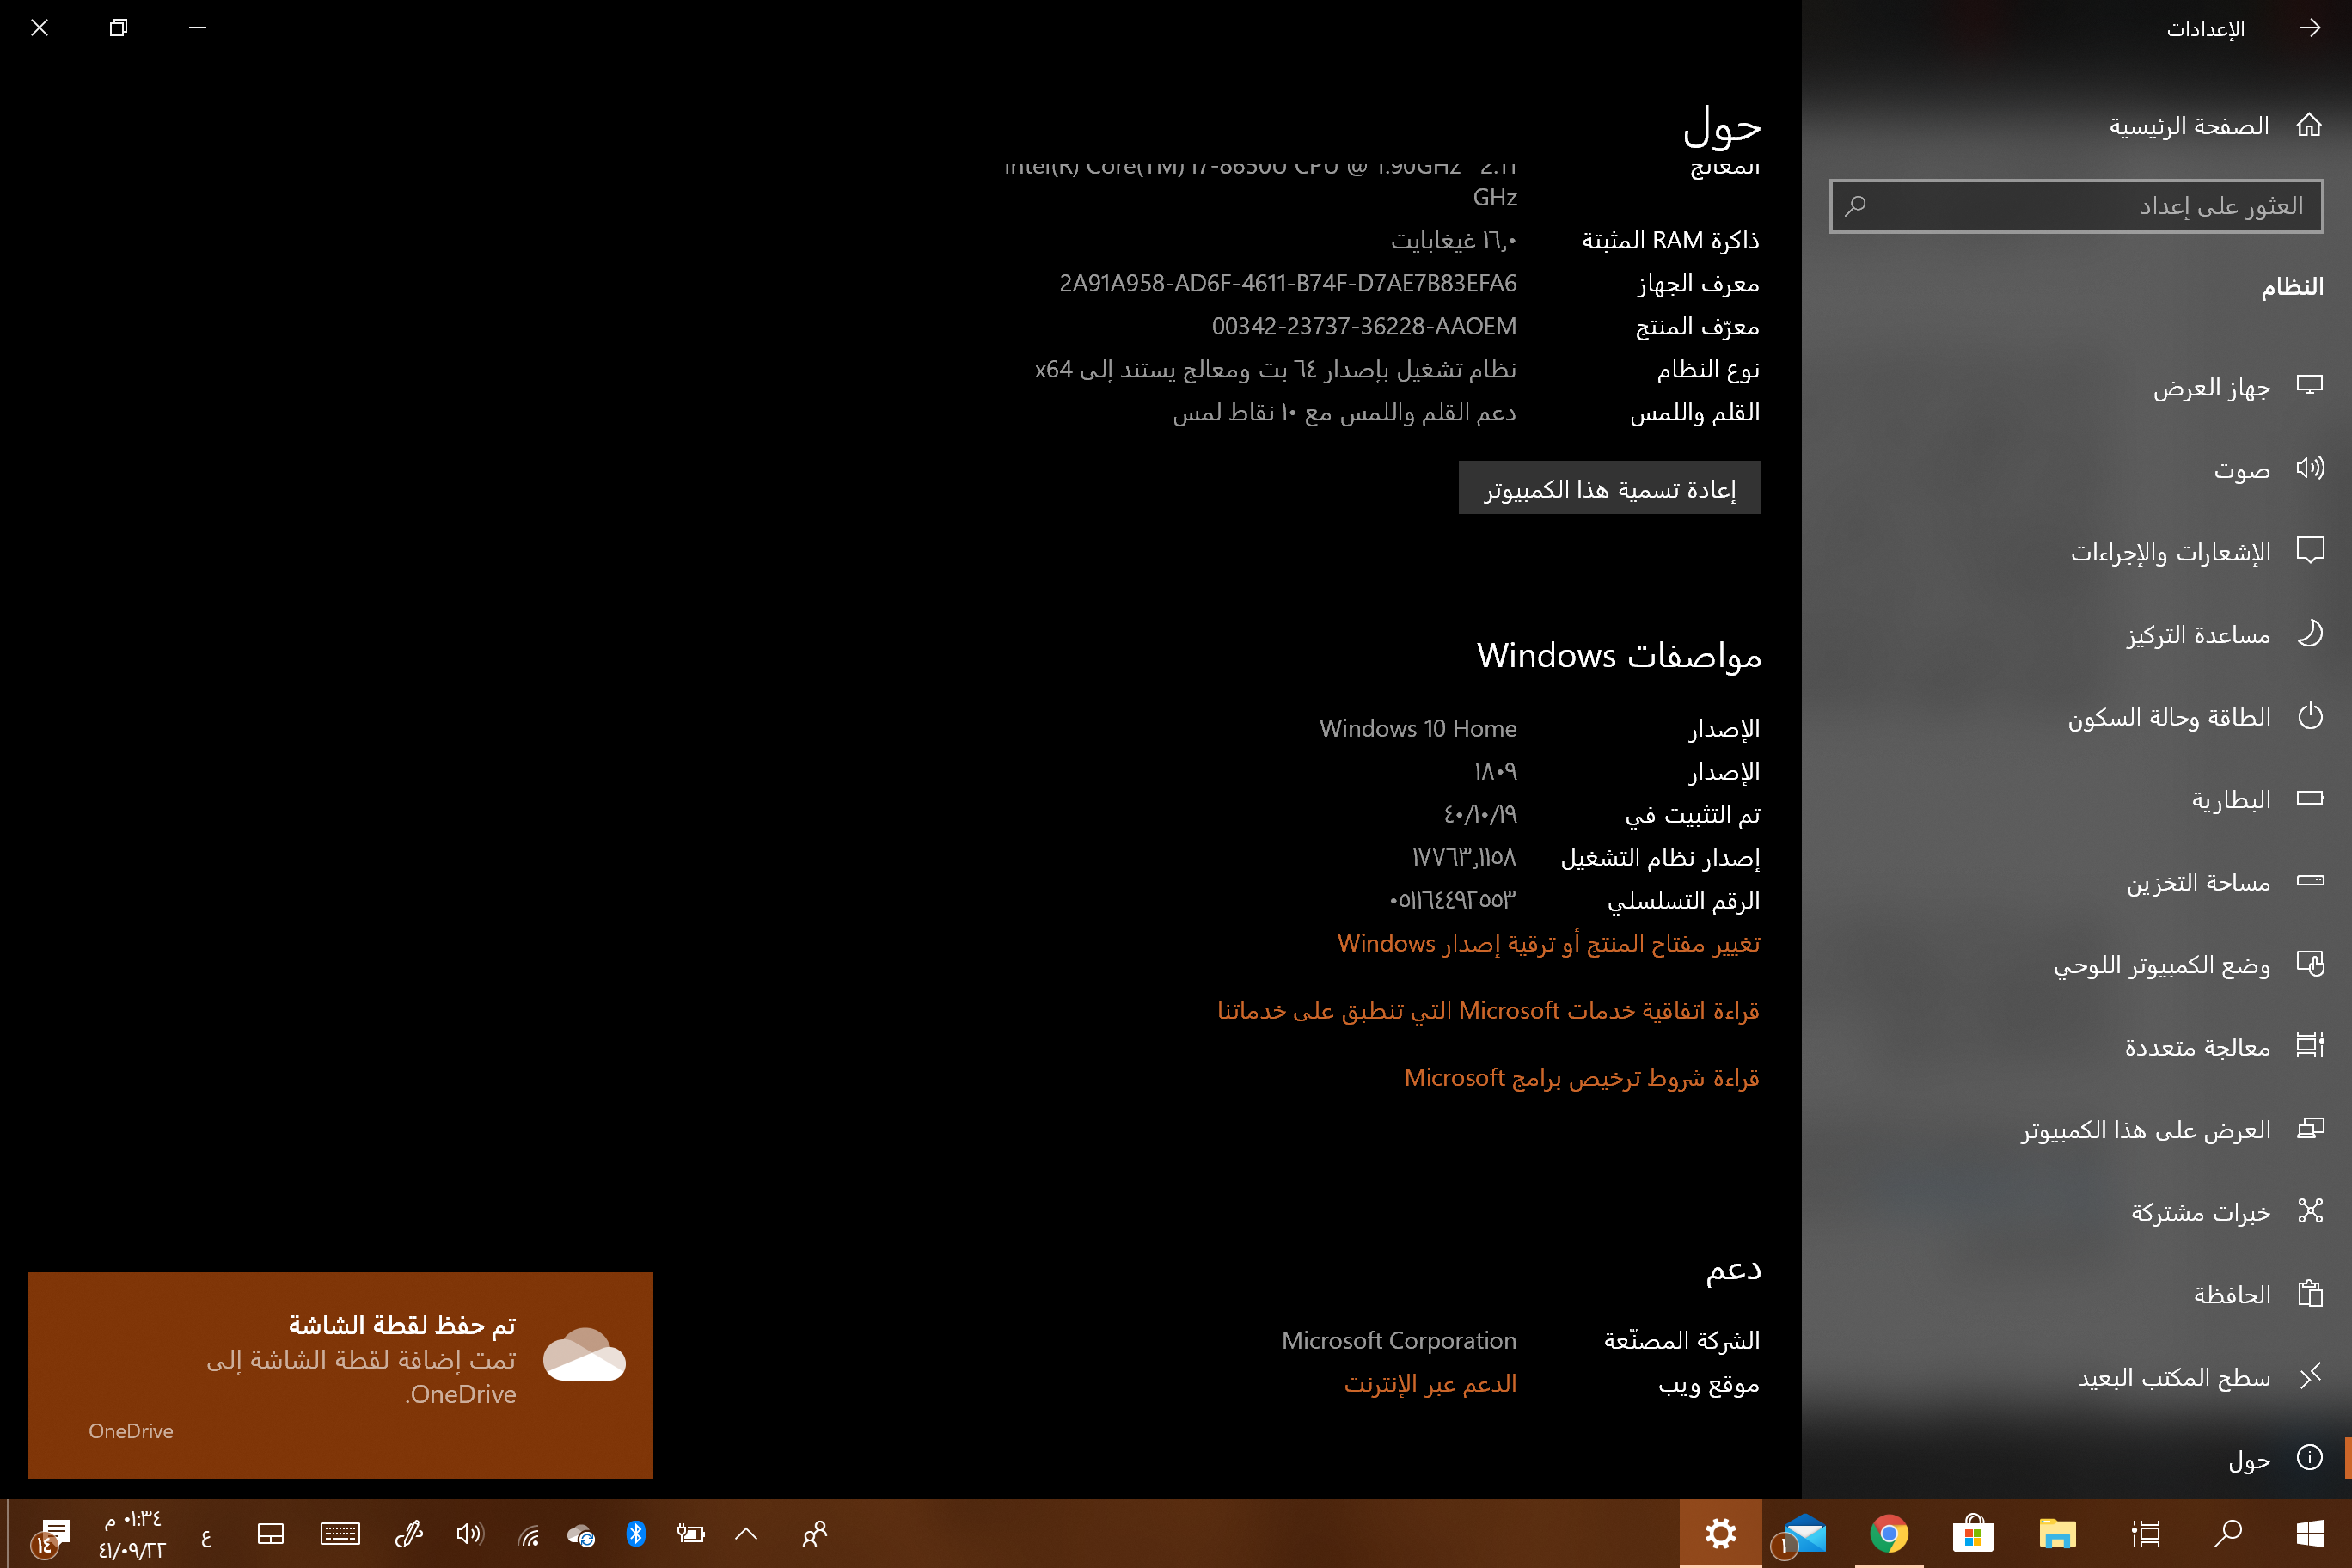Open the online support link
This screenshot has width=2352, height=1568.
click(x=1430, y=1383)
